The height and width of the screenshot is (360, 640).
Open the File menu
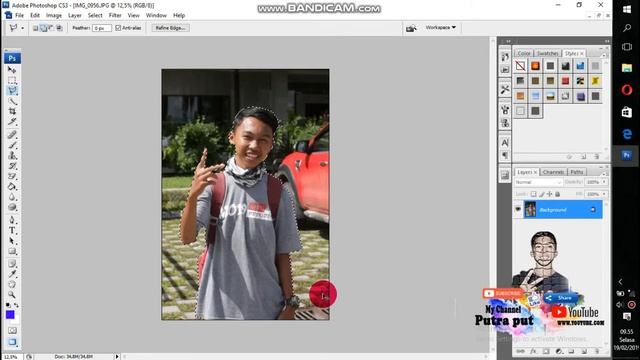click(19, 15)
